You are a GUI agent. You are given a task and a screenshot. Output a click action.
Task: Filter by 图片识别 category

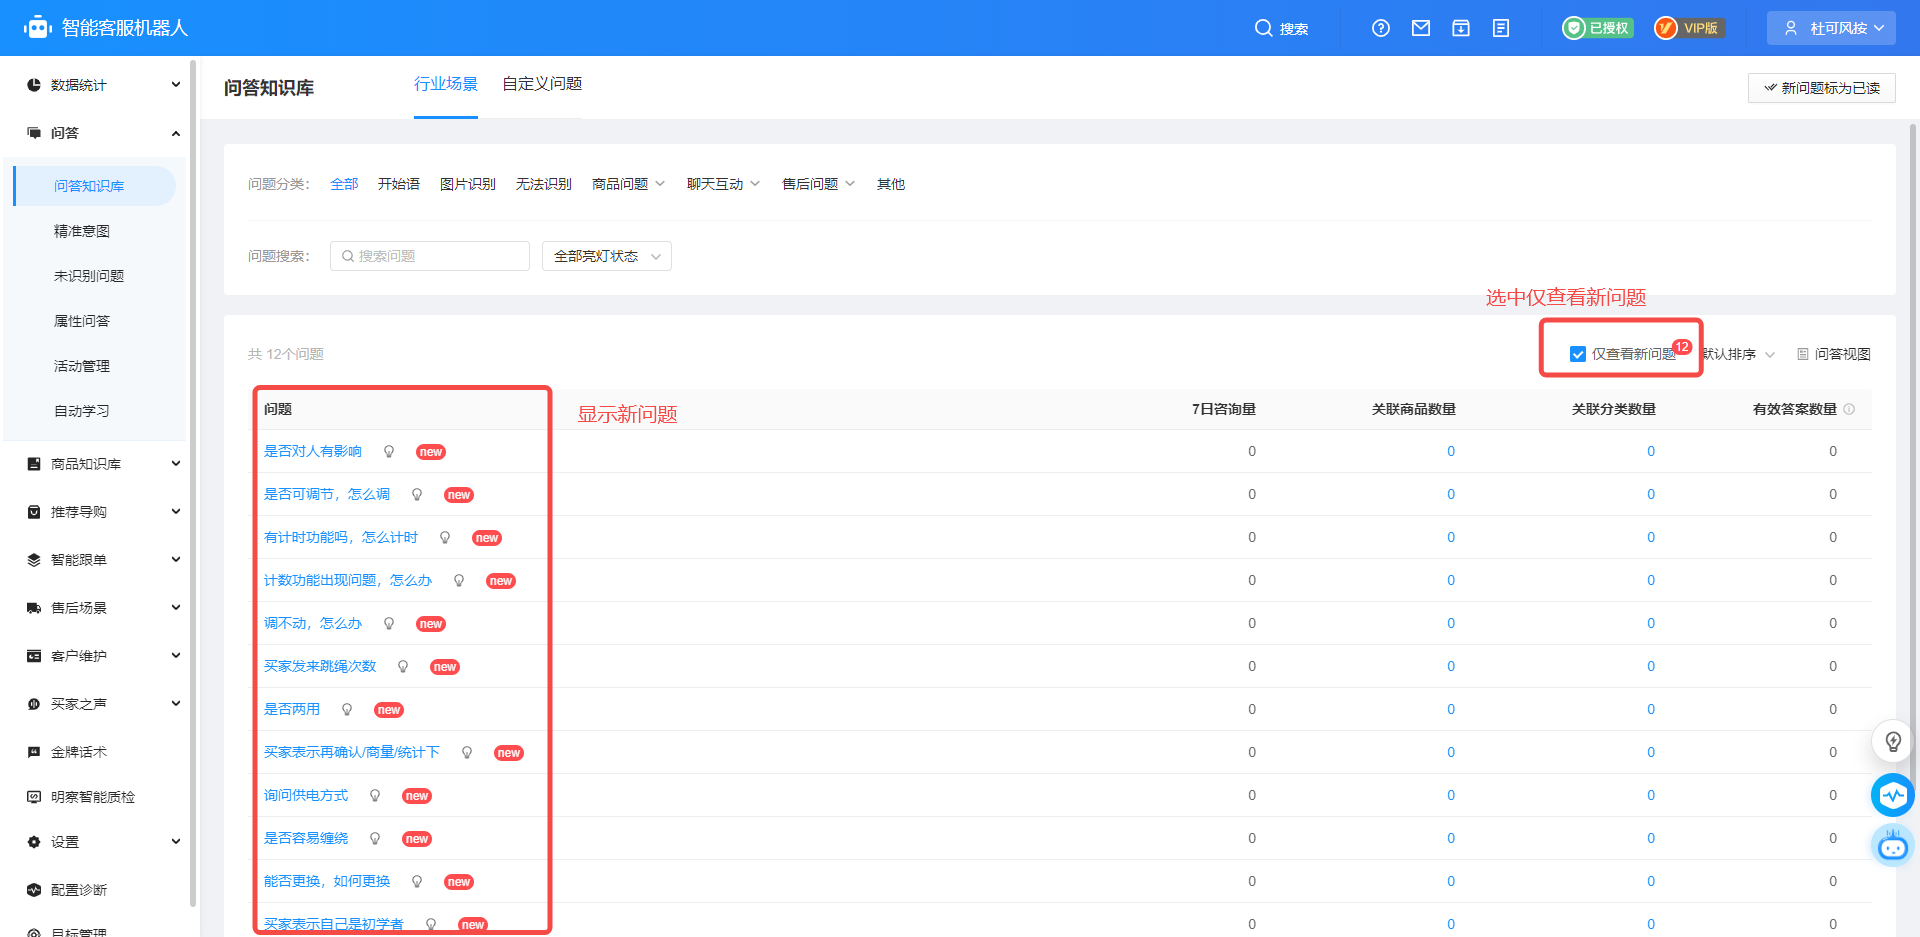468,184
